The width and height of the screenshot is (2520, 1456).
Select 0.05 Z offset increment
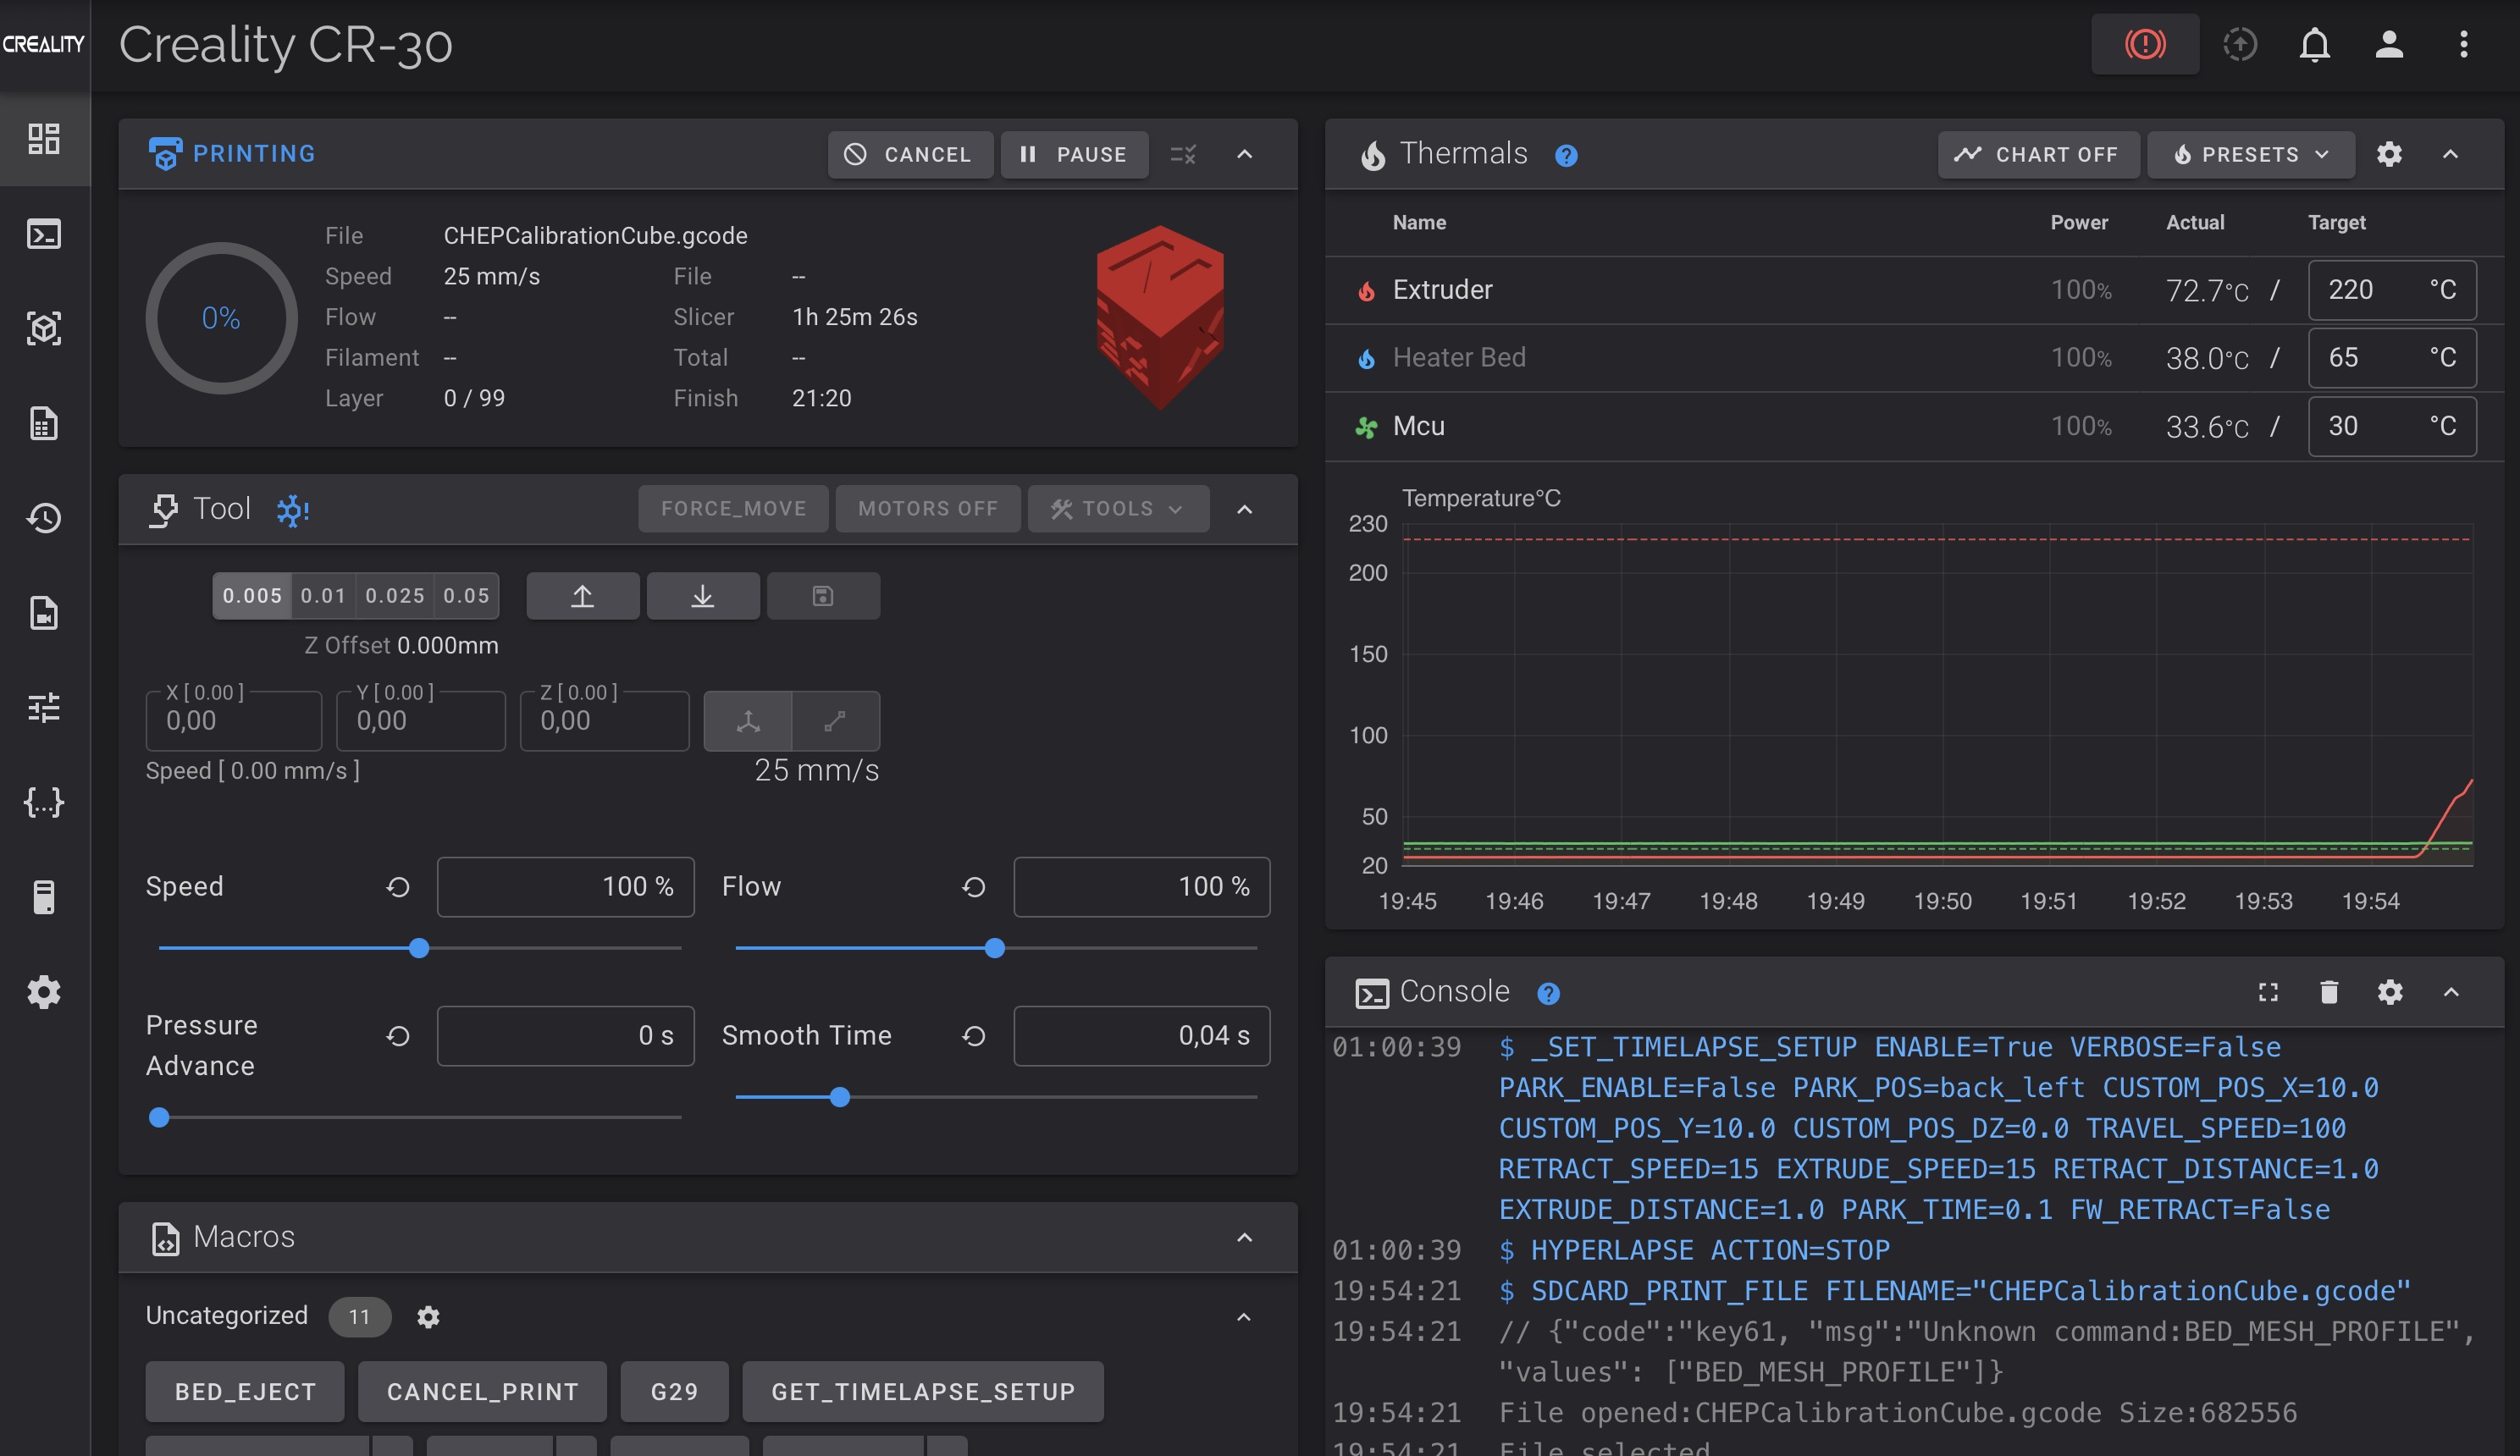(x=466, y=596)
